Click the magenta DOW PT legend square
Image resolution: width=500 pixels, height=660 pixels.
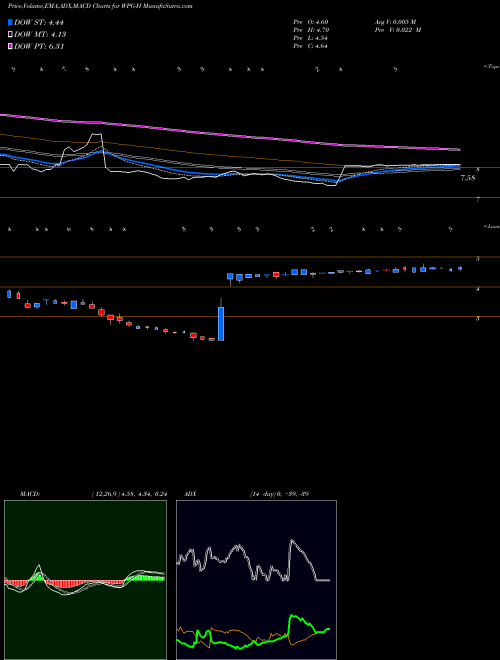pos(11,46)
